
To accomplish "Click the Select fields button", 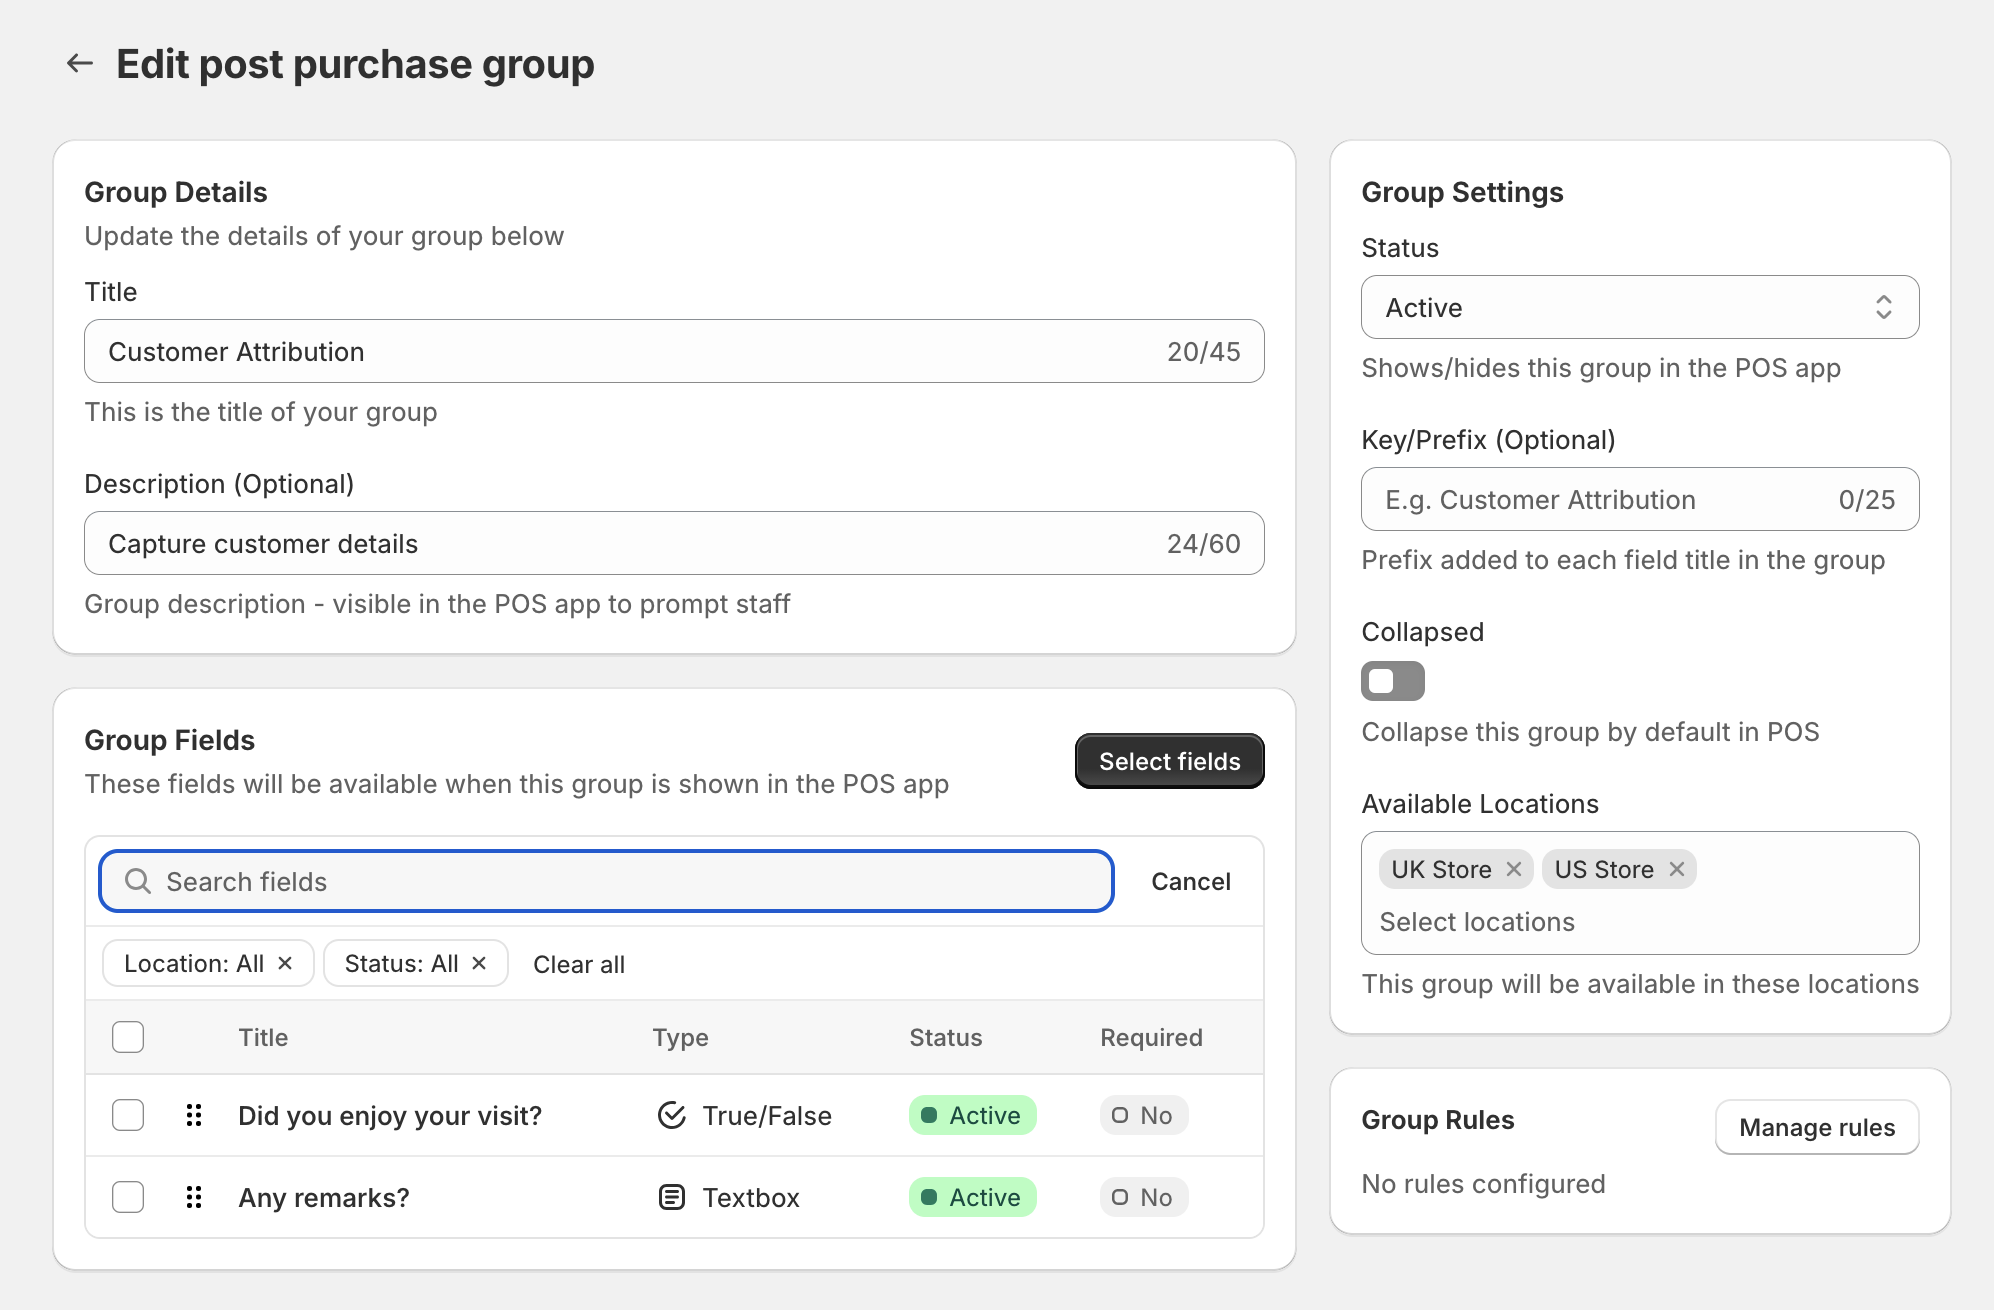I will click(1169, 761).
